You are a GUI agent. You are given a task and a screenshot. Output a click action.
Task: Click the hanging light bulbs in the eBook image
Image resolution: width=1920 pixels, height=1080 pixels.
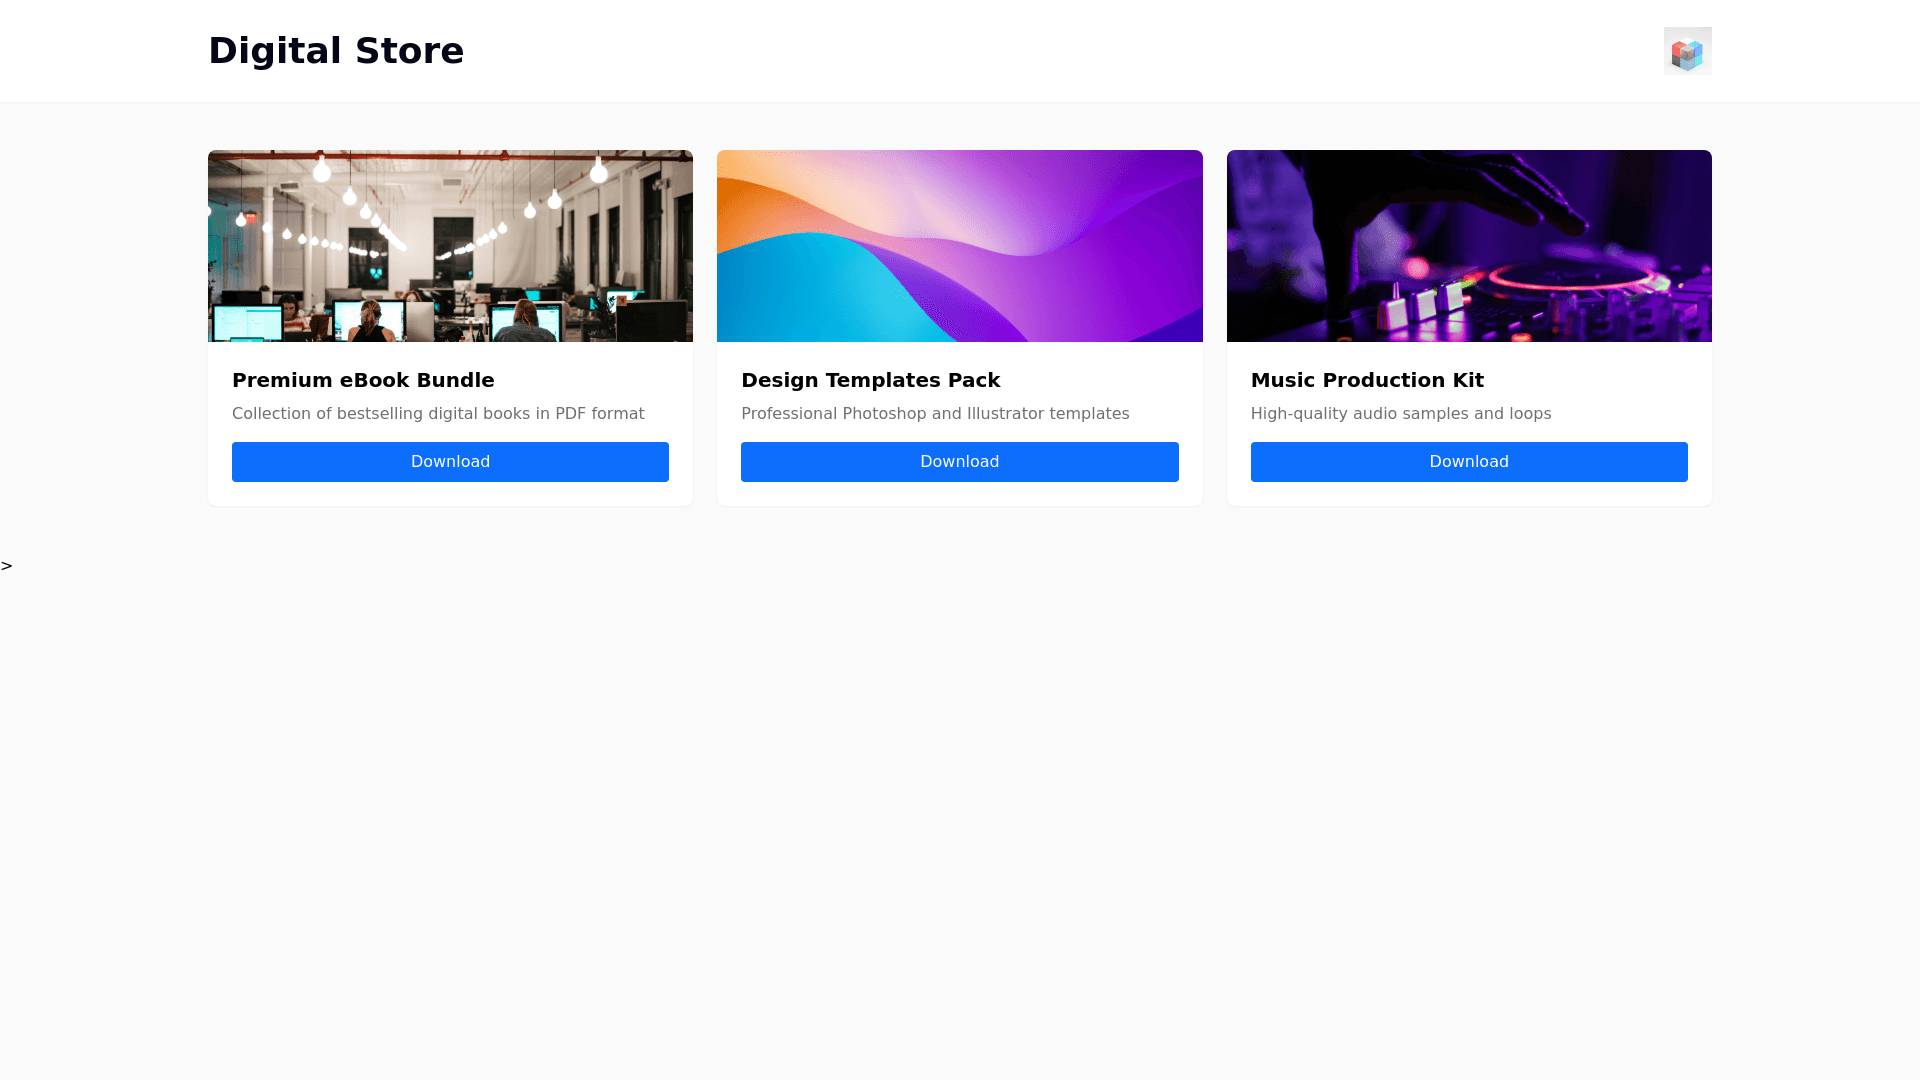[x=322, y=172]
